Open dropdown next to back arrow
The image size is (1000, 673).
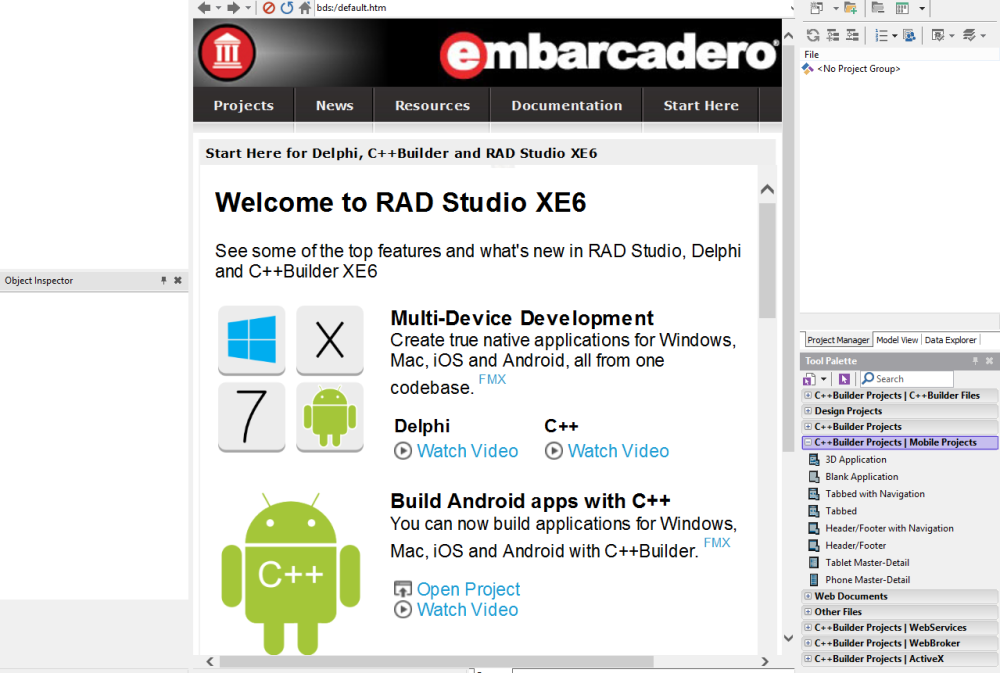click(218, 8)
